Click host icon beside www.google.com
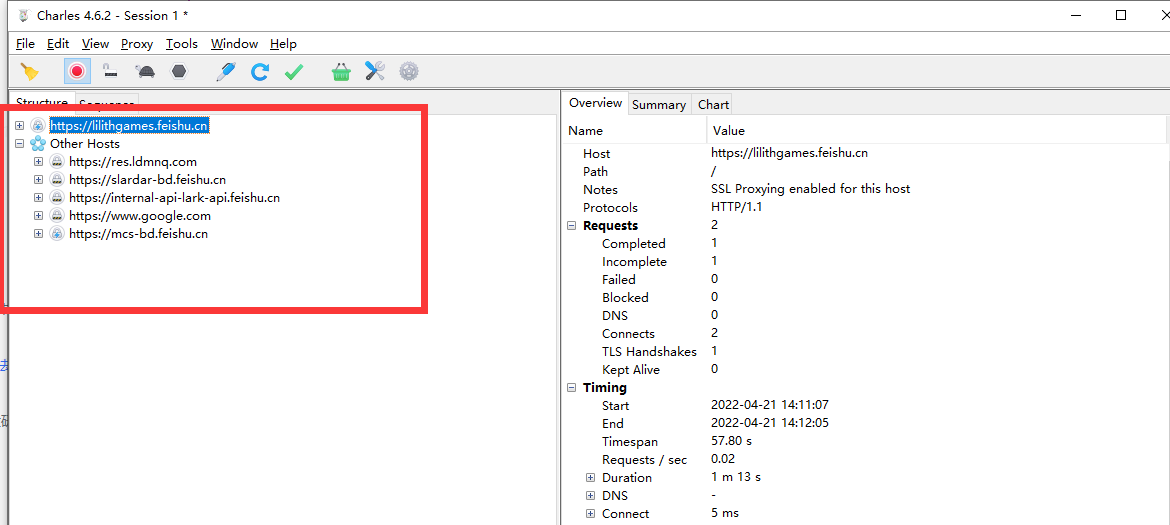The width and height of the screenshot is (1170, 525). [x=57, y=216]
